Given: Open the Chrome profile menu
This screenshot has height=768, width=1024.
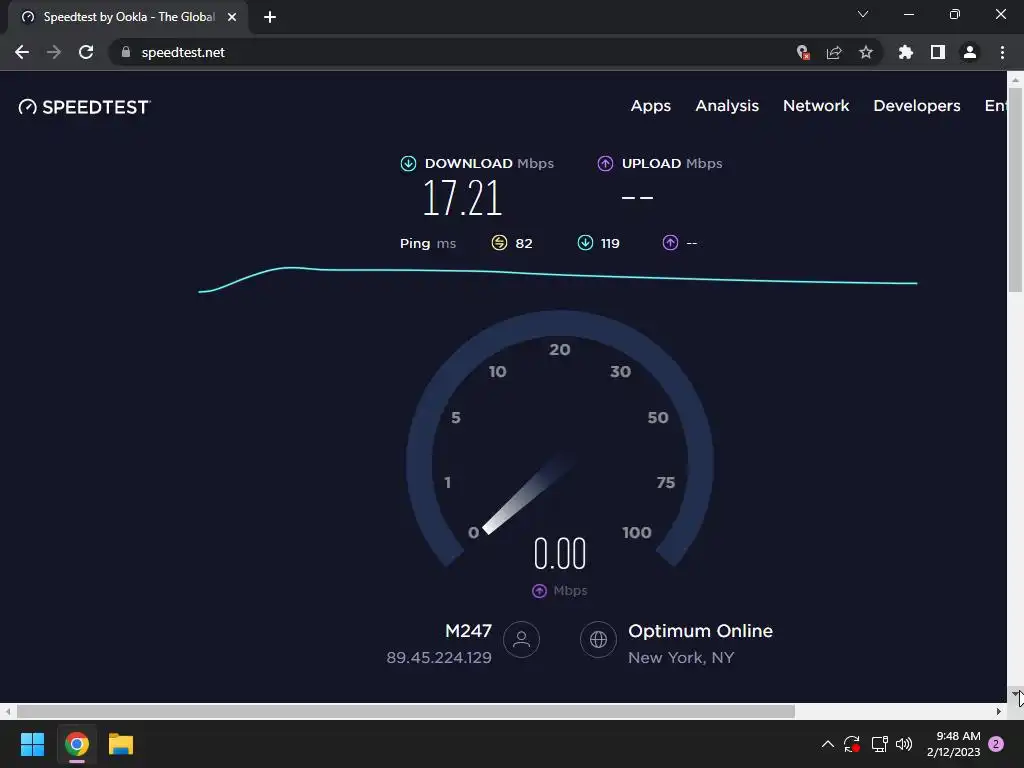Looking at the screenshot, I should (970, 52).
